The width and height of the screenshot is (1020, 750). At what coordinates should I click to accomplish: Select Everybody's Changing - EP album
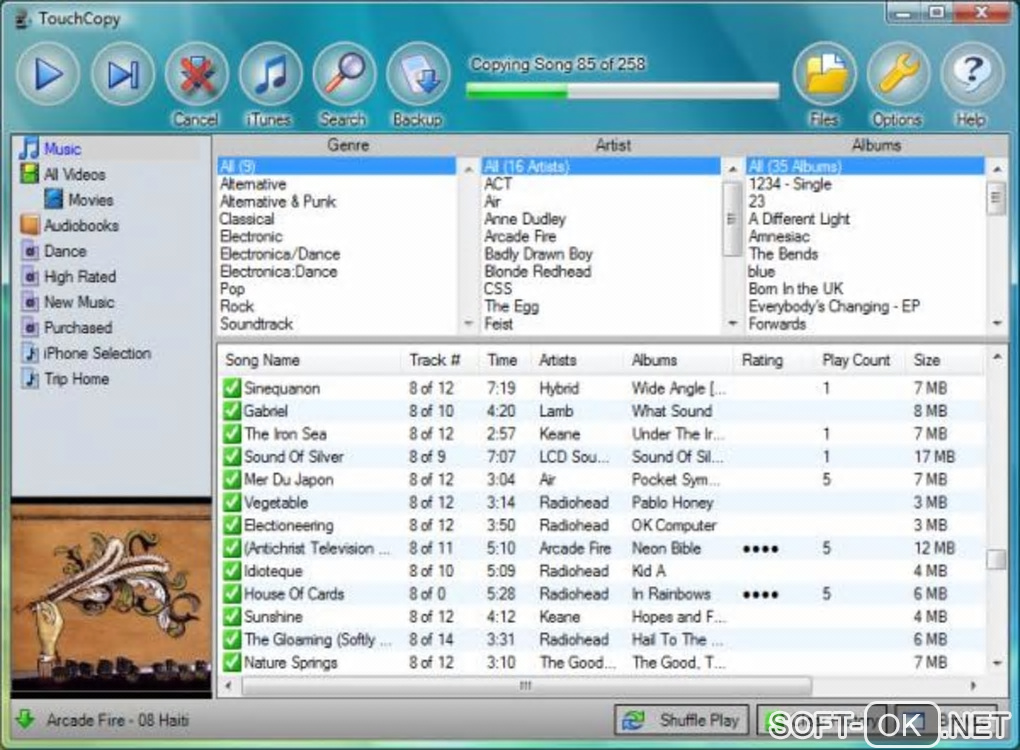tap(834, 306)
